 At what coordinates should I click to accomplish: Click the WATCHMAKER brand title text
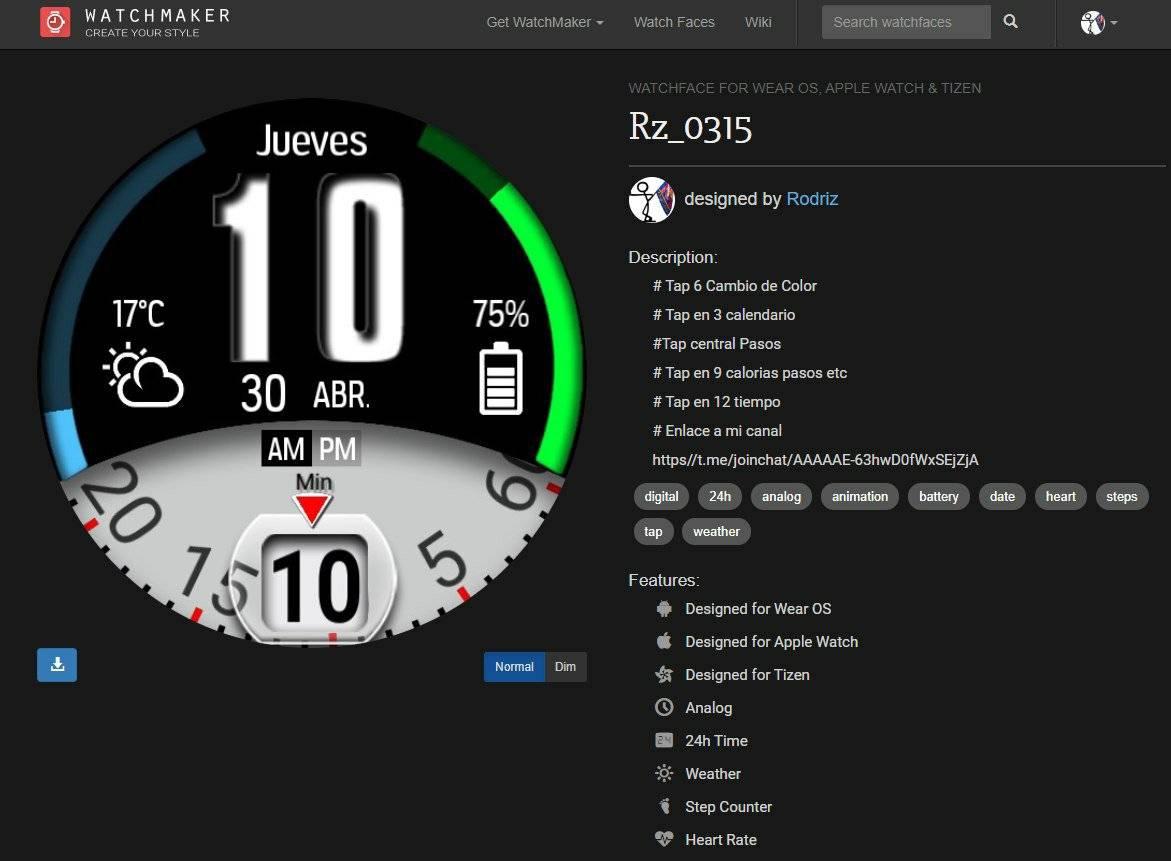(x=158, y=16)
